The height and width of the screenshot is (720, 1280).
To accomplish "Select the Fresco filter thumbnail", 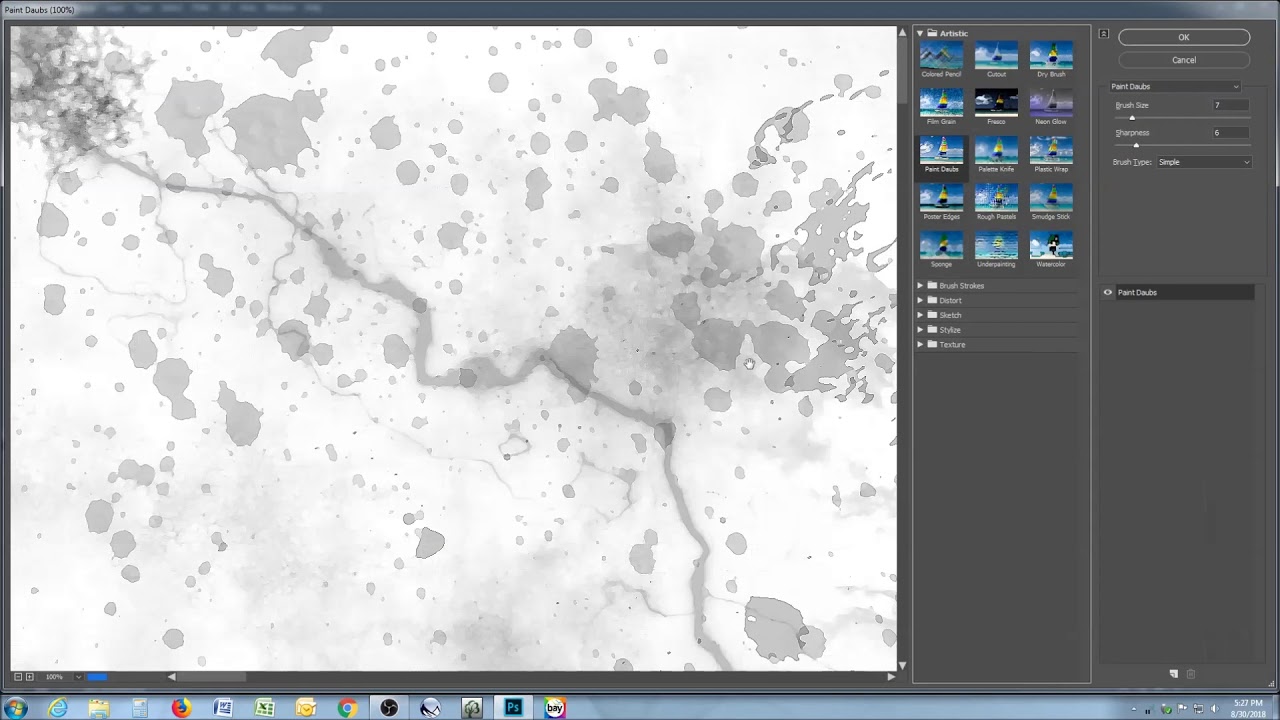I will pos(996,102).
